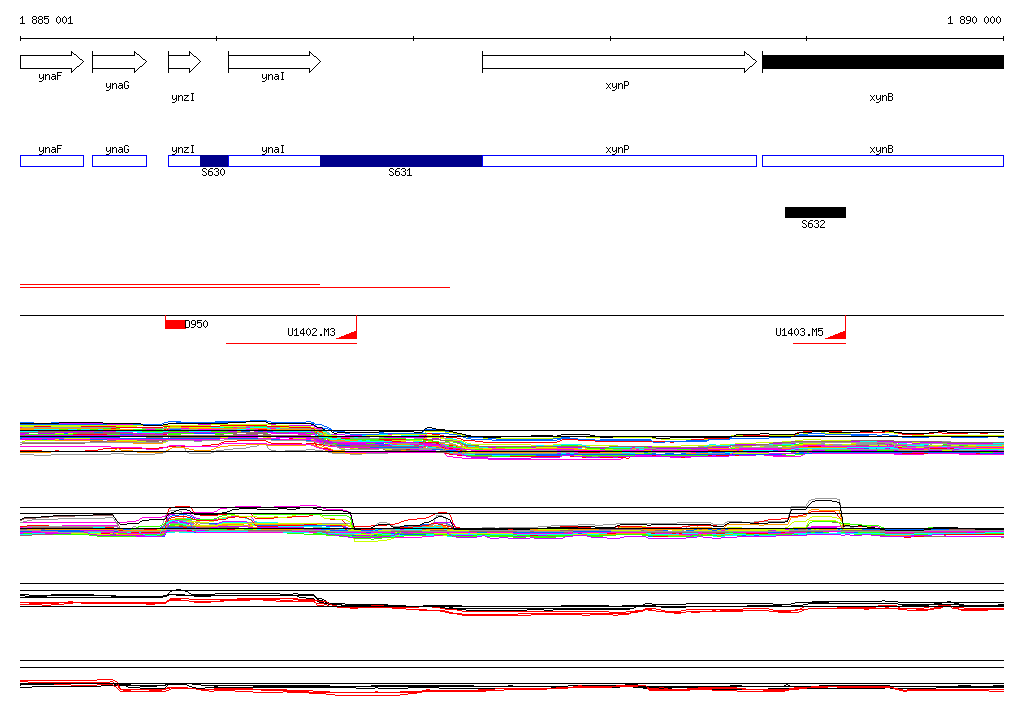Click the ynaF gene arrow

click(x=52, y=62)
